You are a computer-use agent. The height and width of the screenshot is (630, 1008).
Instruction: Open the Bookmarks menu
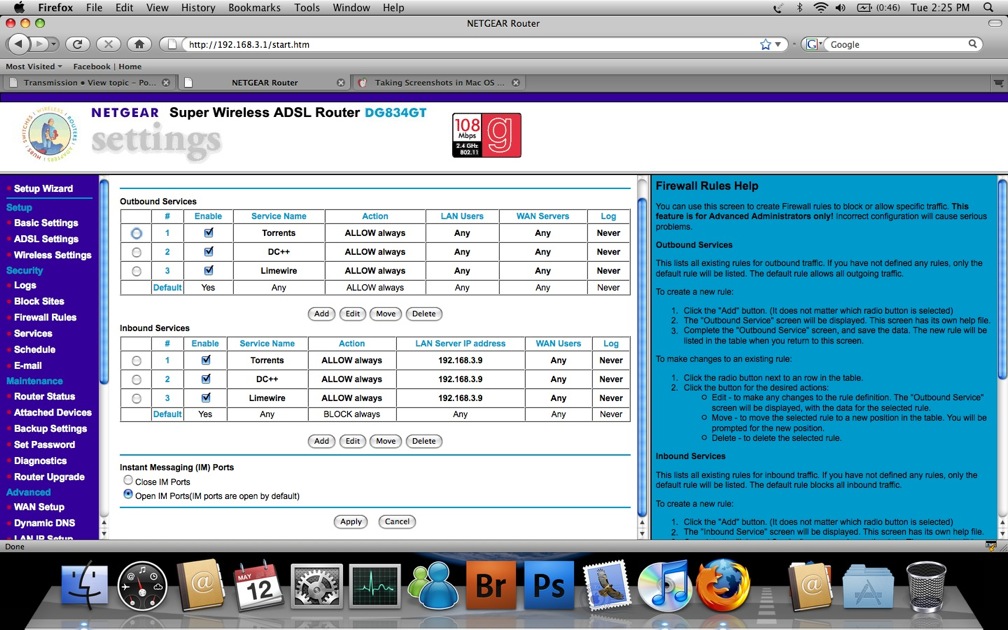tap(255, 8)
